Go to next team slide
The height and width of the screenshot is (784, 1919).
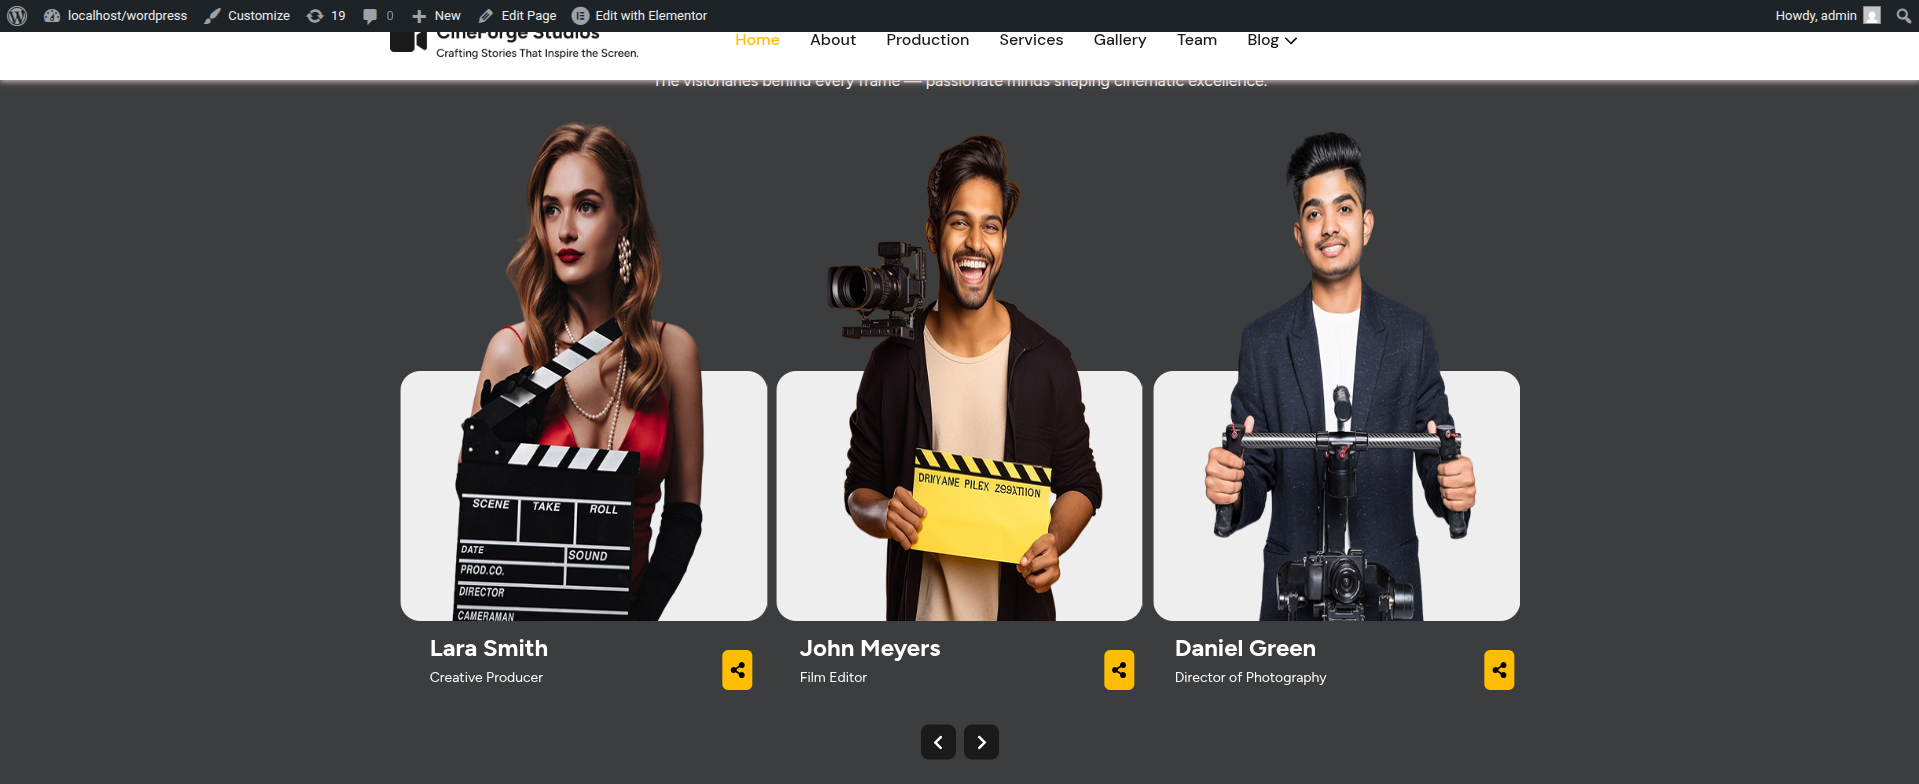[981, 742]
